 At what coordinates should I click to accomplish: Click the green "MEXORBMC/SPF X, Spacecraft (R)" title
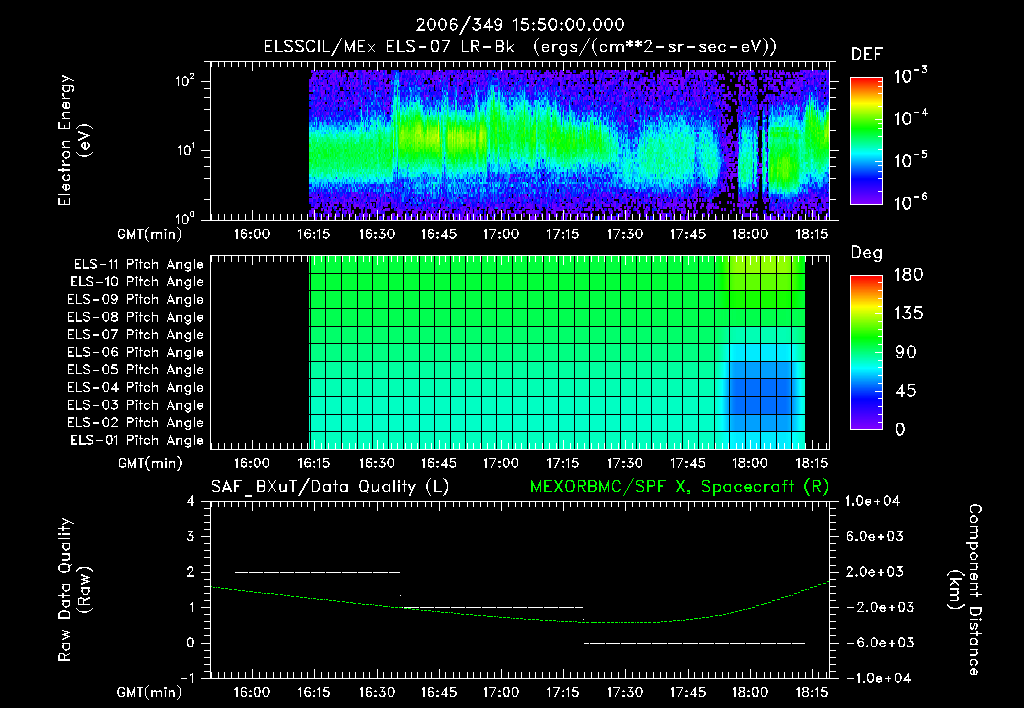click(x=679, y=487)
